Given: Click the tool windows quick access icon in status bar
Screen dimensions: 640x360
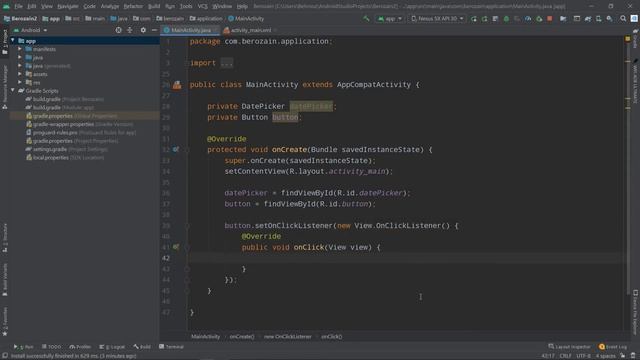Looking at the screenshot, I should coord(5,356).
